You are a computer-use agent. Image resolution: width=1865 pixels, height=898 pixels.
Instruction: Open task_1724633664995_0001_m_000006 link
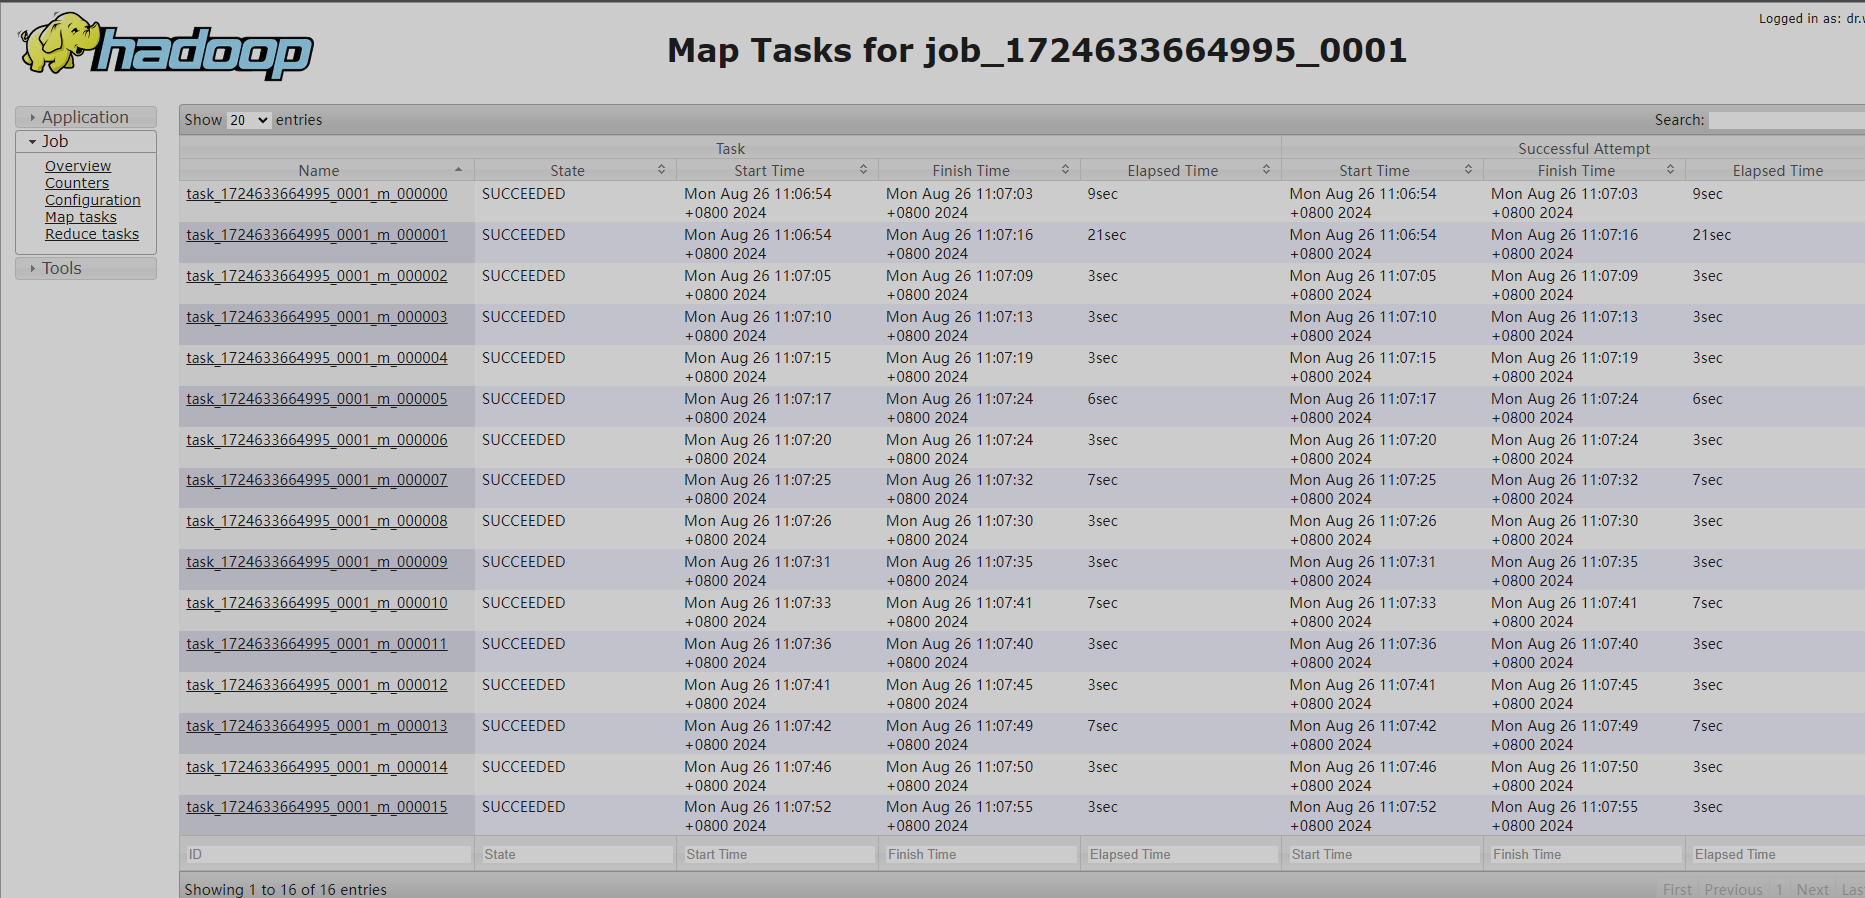point(317,440)
